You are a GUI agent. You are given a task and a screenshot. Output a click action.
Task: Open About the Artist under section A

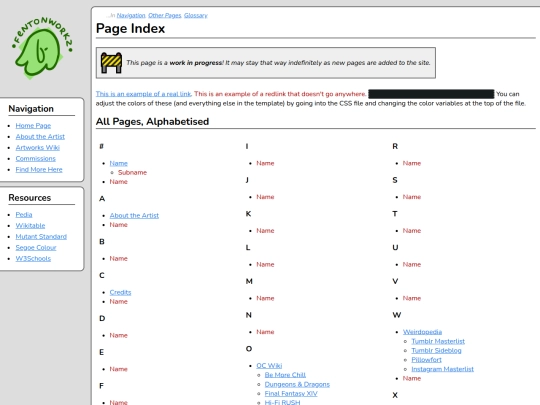(134, 216)
